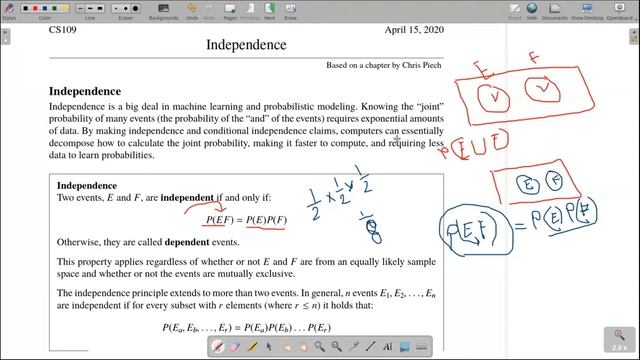Select the capture screen region tool

404,347
